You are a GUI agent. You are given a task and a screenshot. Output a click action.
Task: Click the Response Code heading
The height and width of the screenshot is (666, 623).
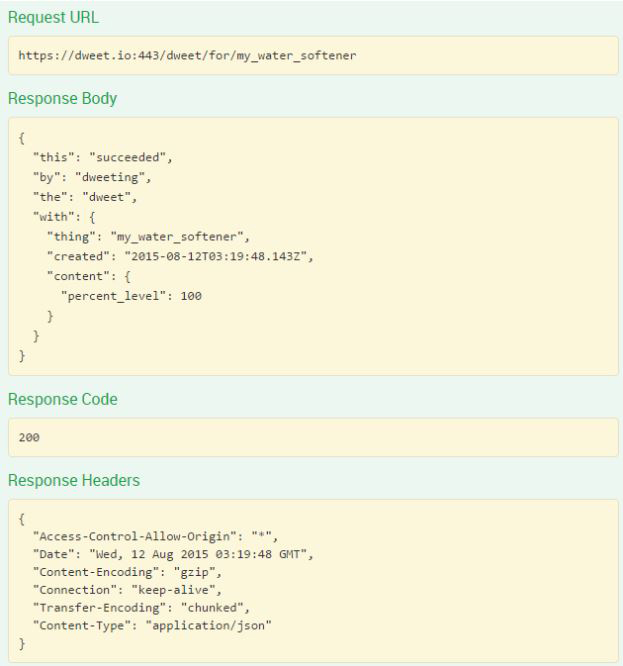click(x=62, y=400)
